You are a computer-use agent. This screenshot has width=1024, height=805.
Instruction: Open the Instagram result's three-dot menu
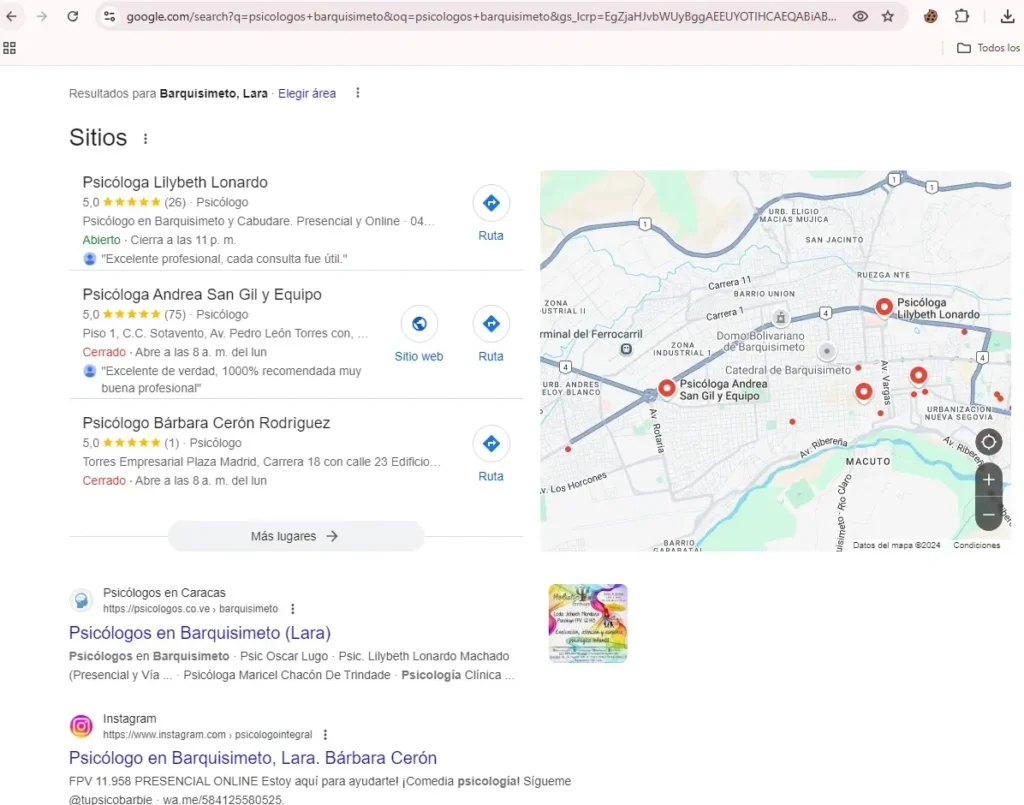(326, 733)
